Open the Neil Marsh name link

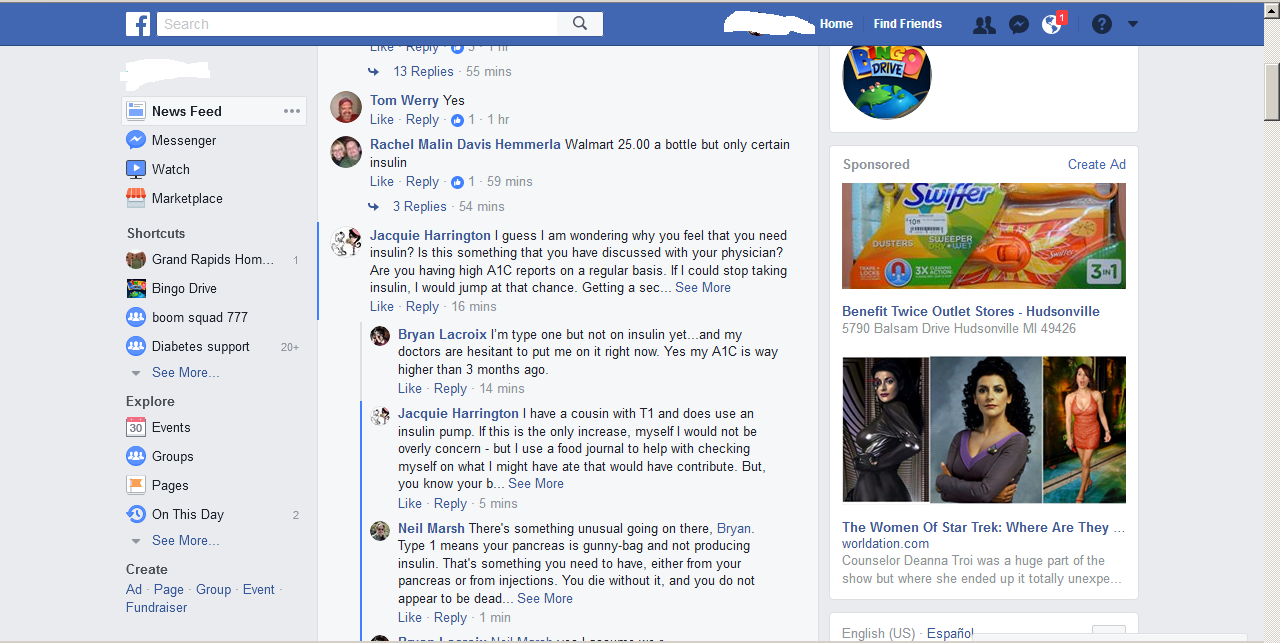[431, 528]
